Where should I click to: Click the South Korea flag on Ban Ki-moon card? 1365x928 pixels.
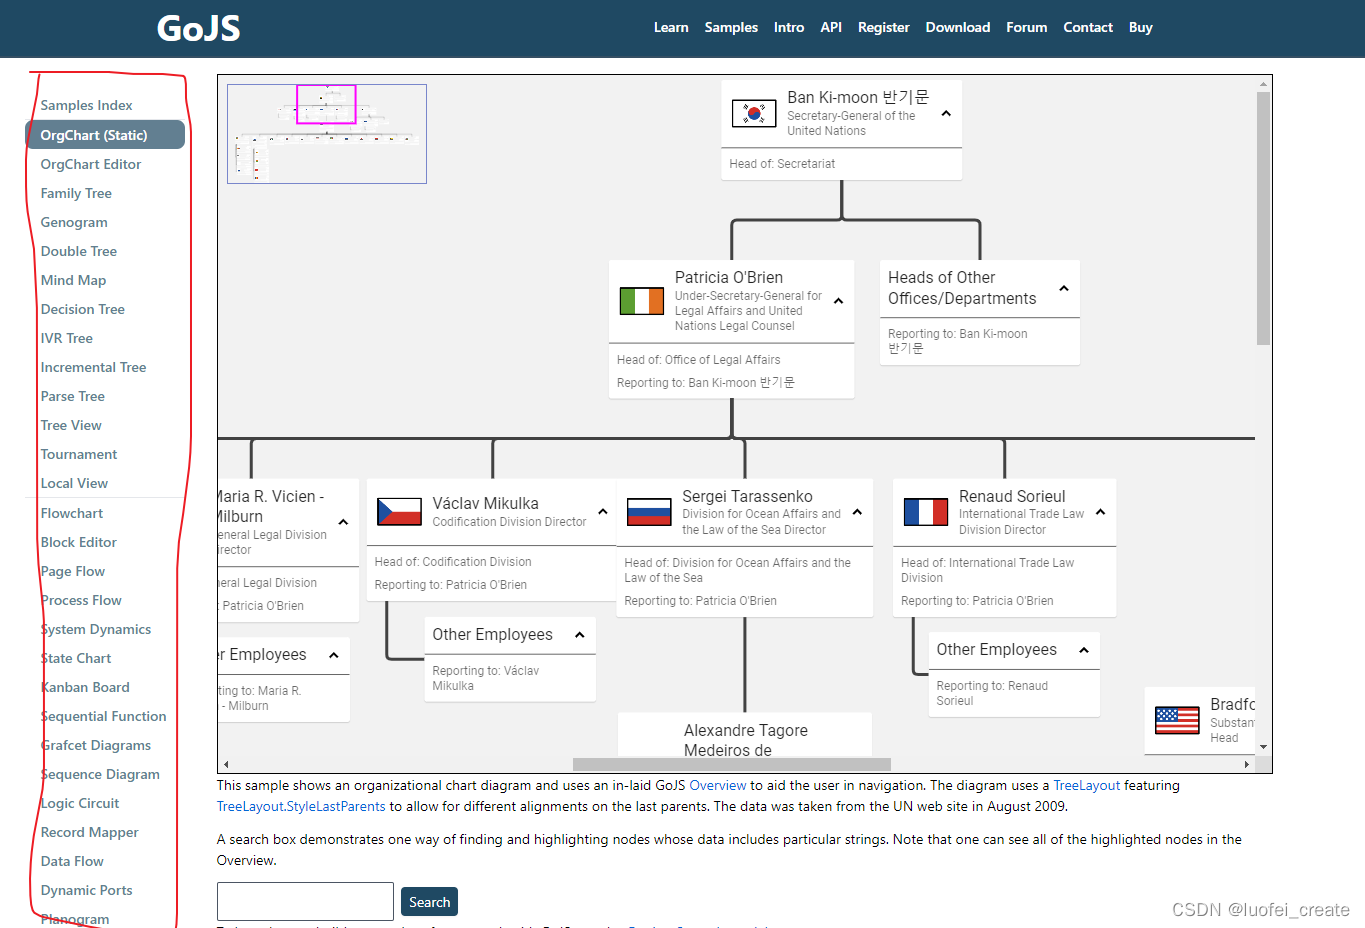[754, 113]
